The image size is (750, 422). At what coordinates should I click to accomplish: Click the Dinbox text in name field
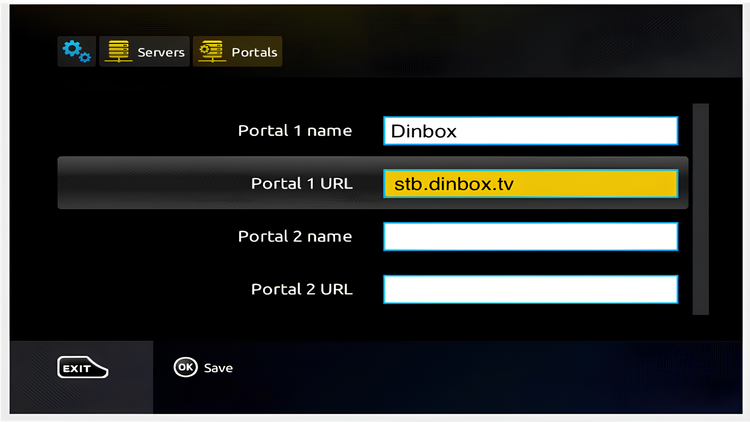pyautogui.click(x=423, y=131)
